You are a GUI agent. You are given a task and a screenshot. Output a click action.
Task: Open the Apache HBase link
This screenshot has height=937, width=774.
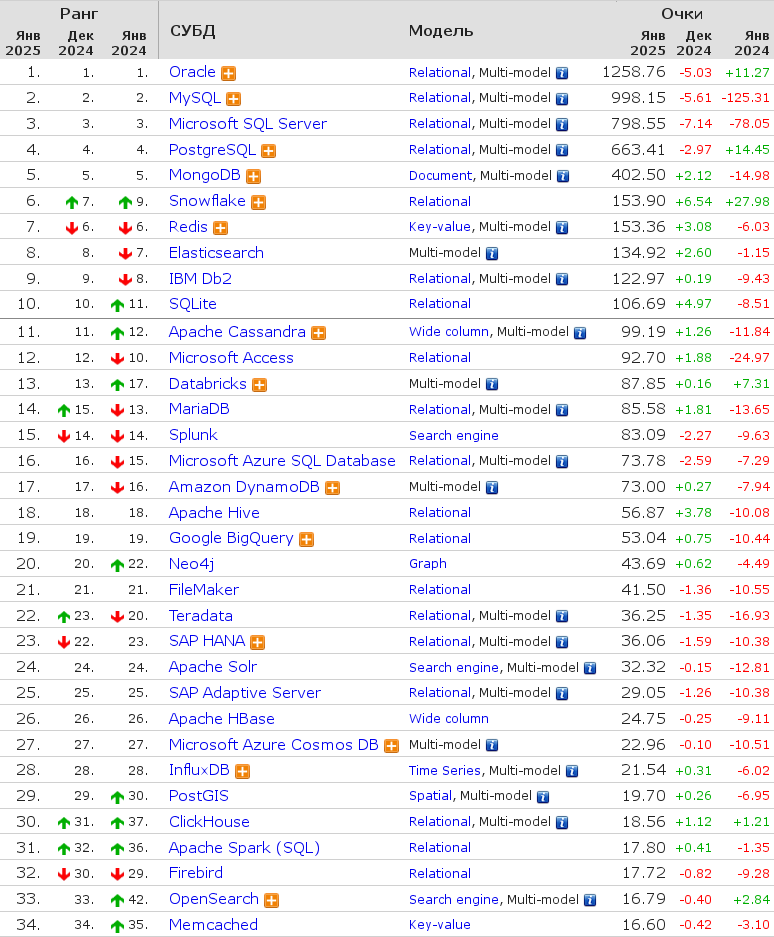(x=222, y=719)
